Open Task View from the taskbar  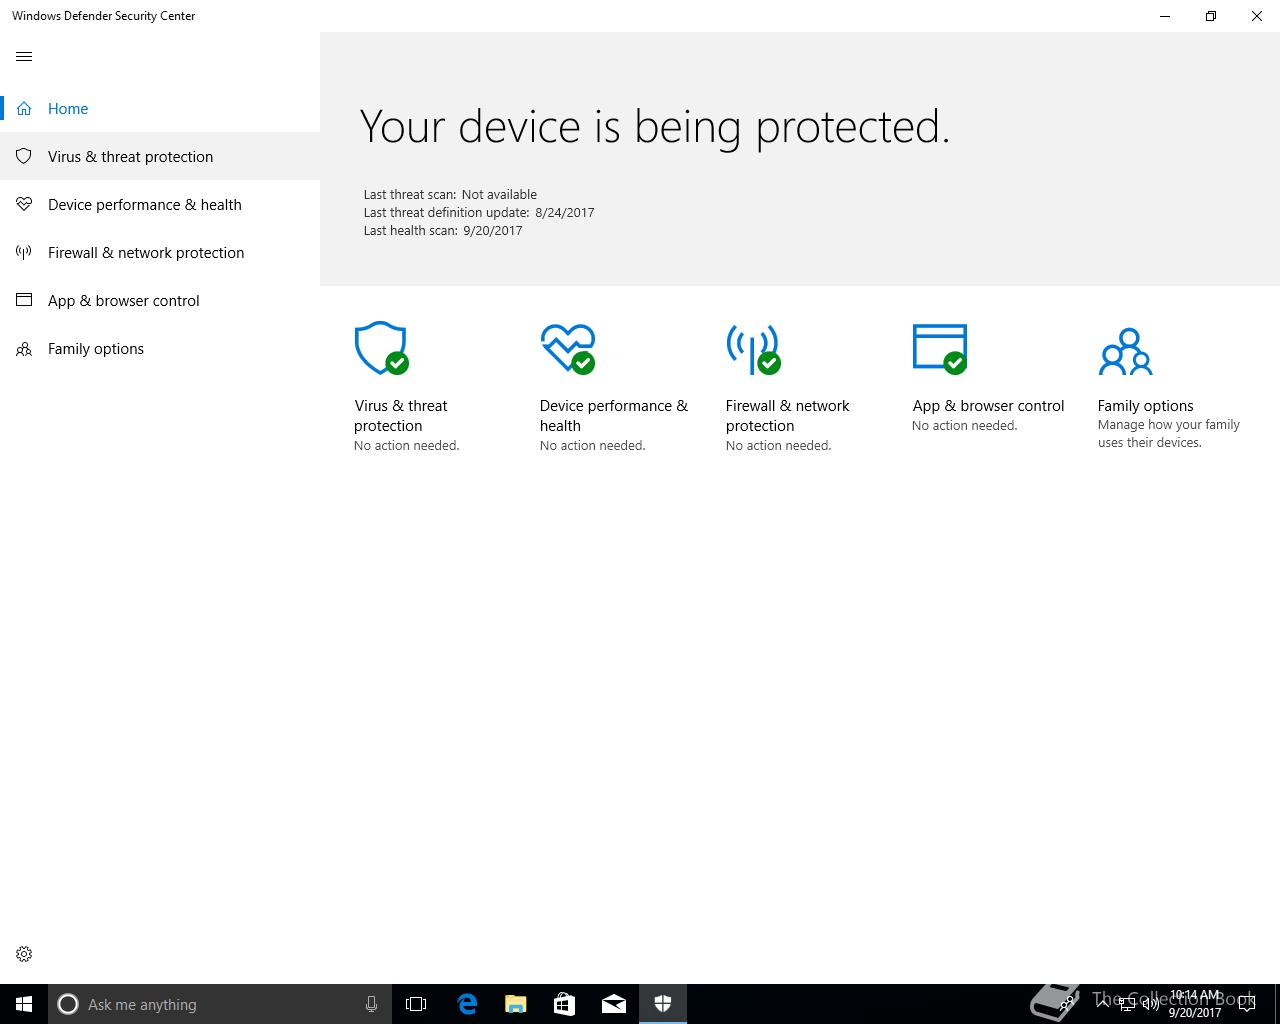[x=416, y=1004]
